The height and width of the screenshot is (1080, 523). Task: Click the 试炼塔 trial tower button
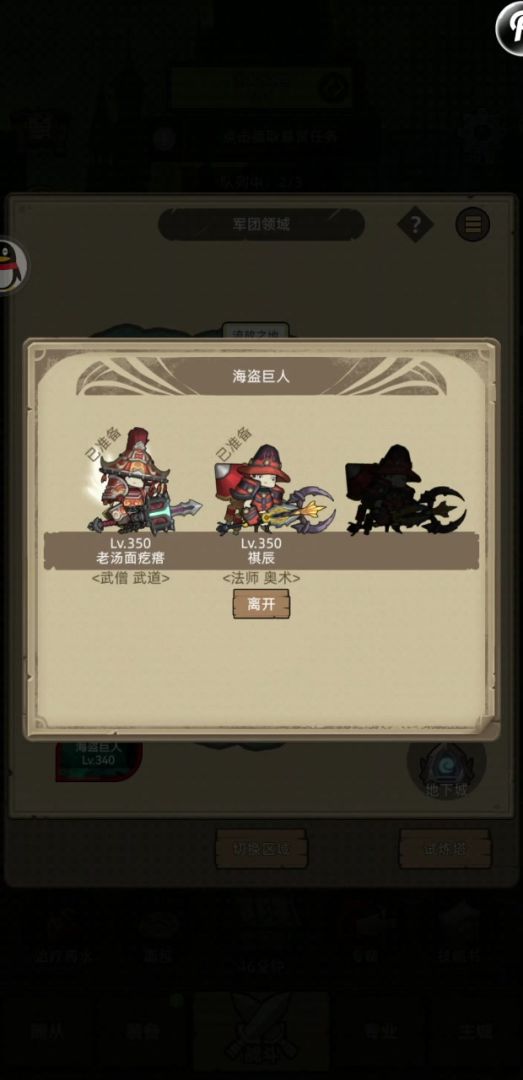click(445, 849)
